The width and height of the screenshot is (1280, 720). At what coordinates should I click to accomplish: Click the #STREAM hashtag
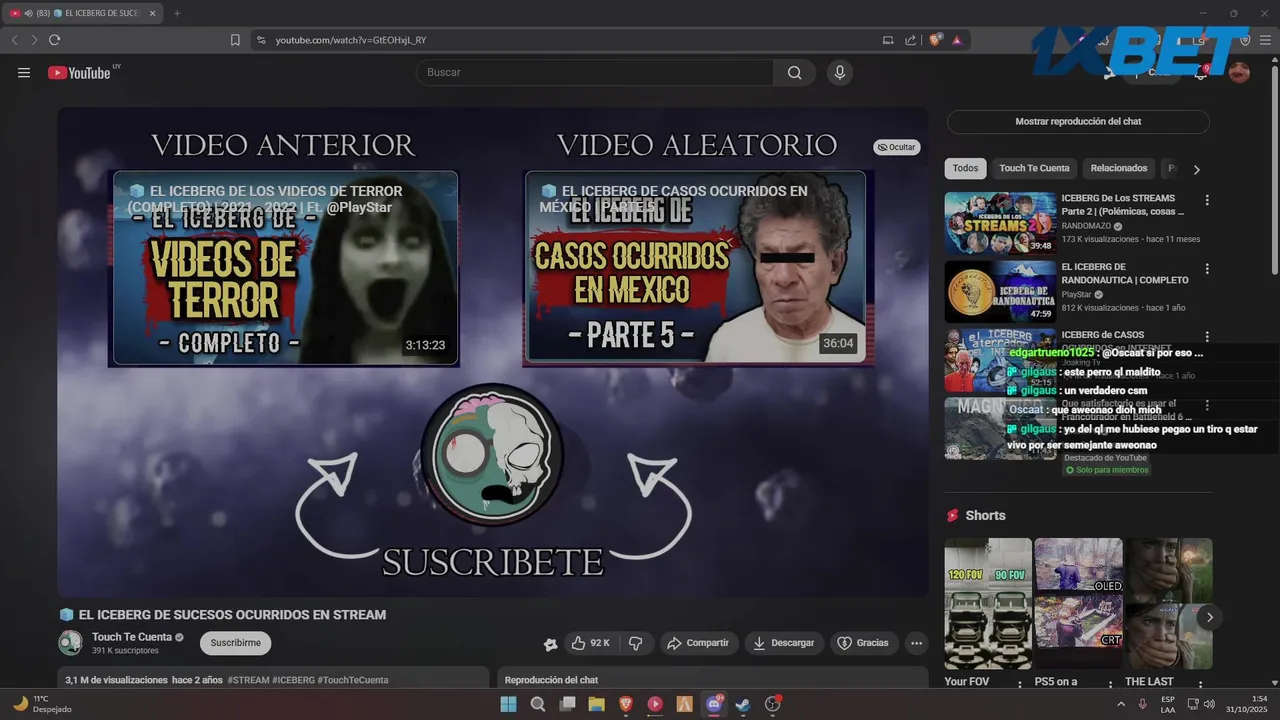[x=248, y=680]
